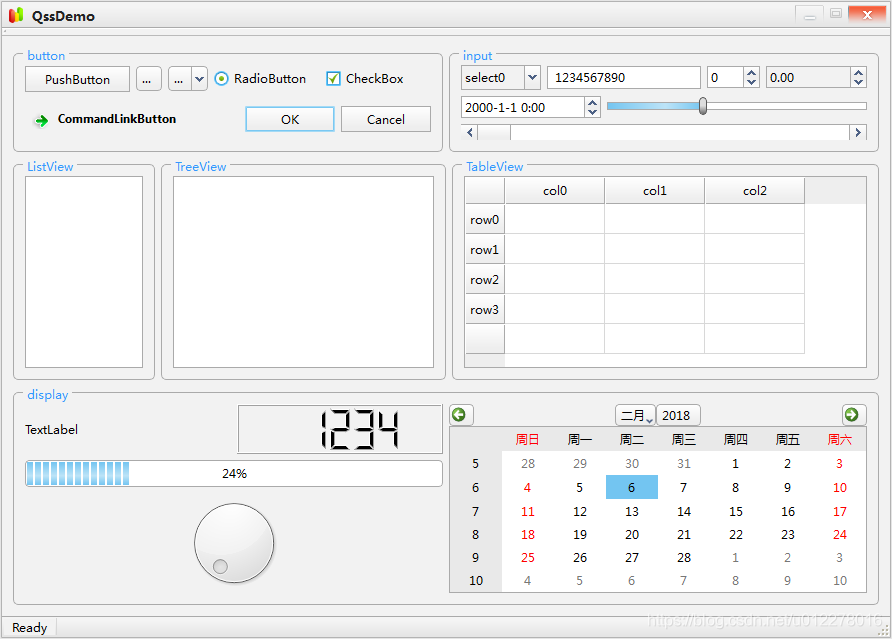Click the horizontal slider handle
892x639 pixels.
click(703, 106)
